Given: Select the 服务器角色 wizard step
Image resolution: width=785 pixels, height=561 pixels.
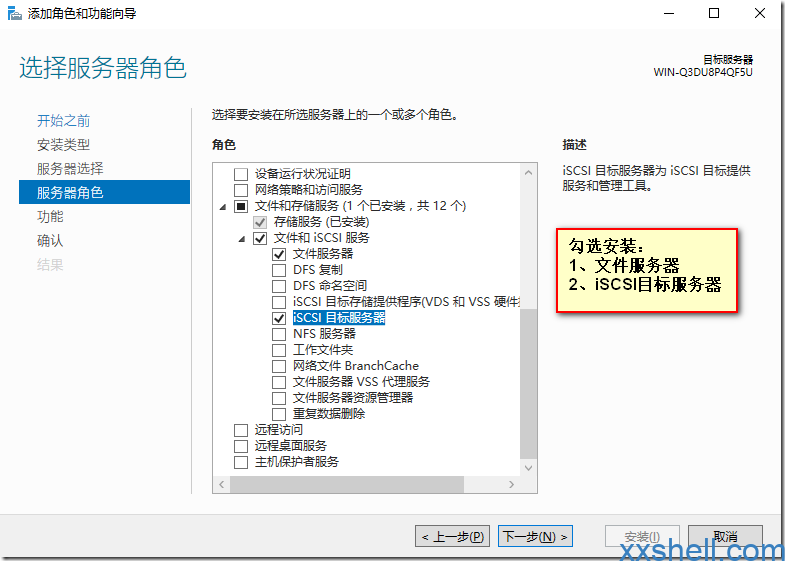Looking at the screenshot, I should pyautogui.click(x=104, y=192).
